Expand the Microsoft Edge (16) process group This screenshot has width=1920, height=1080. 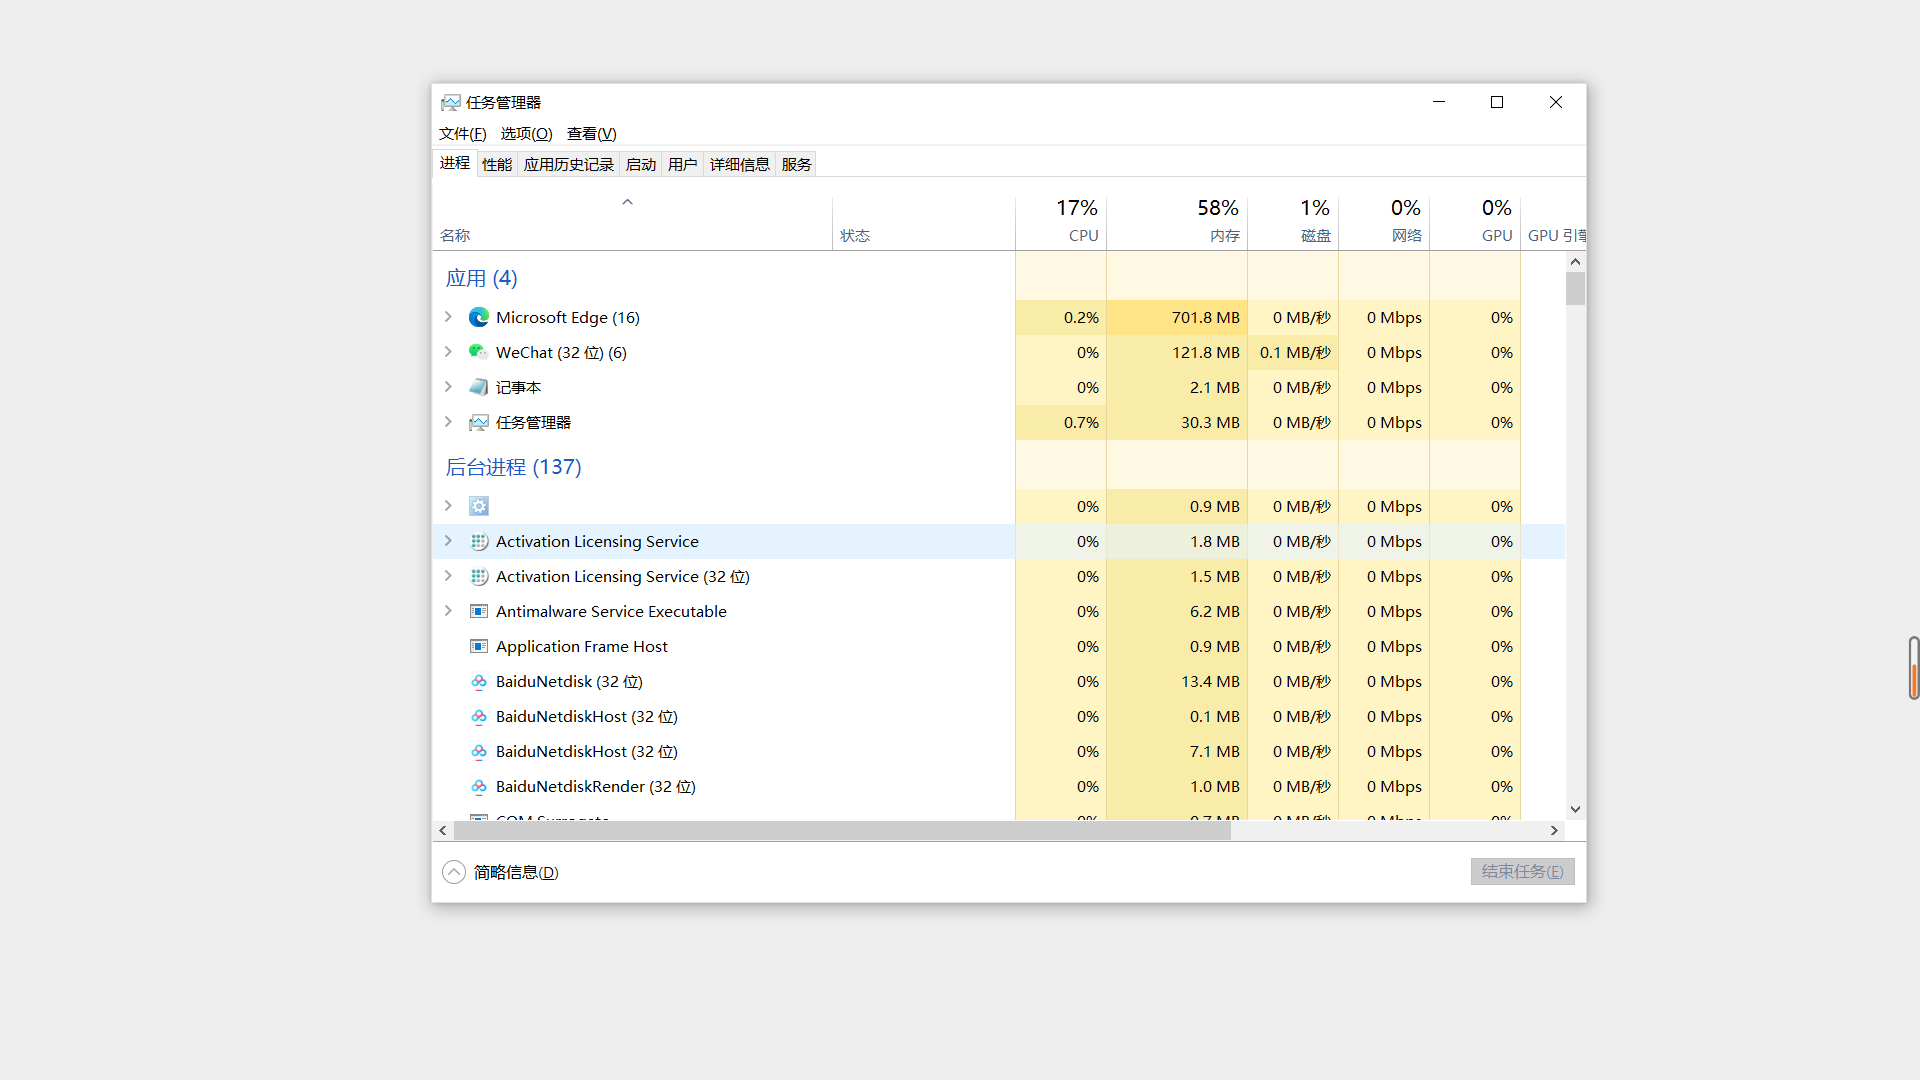448,317
